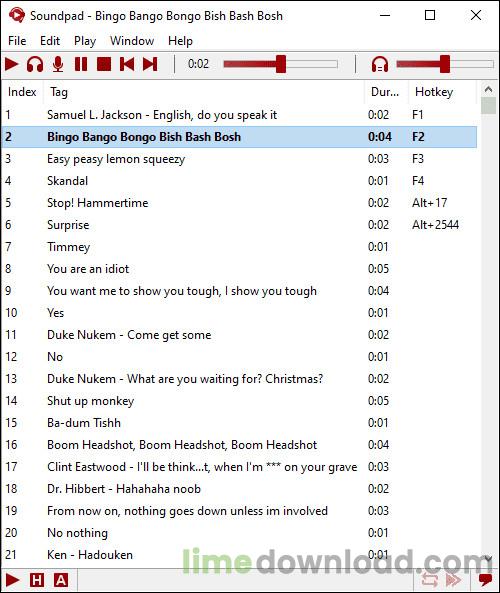Skip to the next sound
Screen dimensions: 500x593
150,64
